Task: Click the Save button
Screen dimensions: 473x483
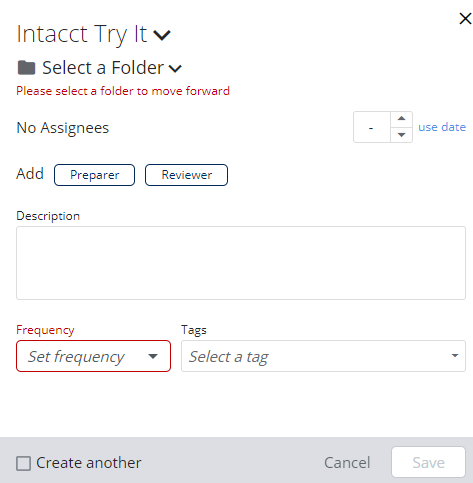Action: coord(428,463)
